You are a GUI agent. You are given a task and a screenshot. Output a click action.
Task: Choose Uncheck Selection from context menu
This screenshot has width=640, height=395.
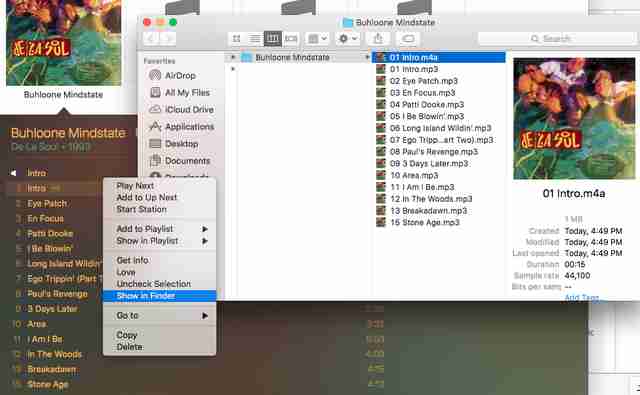click(x=160, y=284)
